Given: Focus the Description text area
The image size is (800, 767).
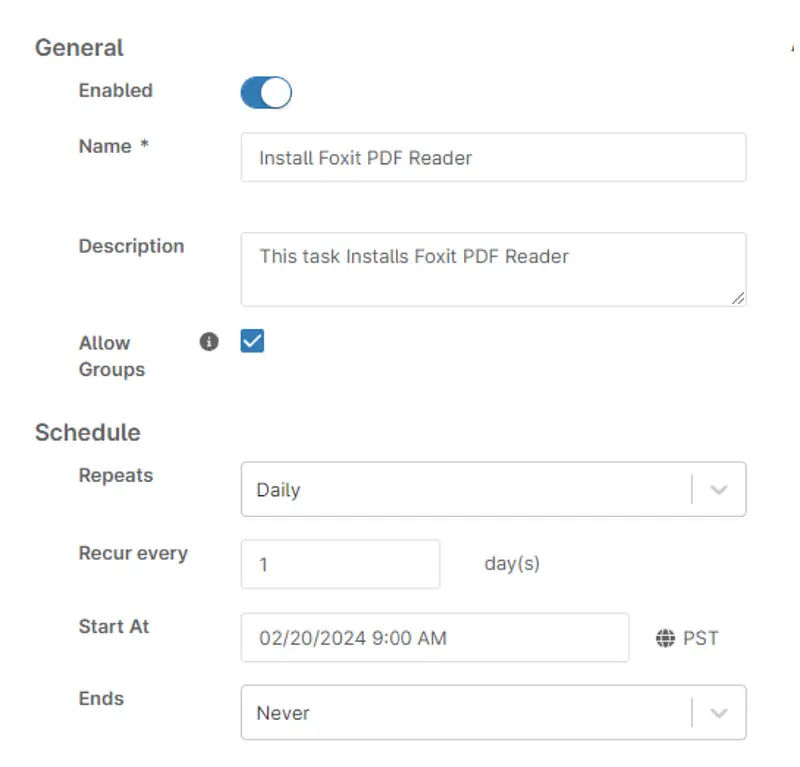Looking at the screenshot, I should coord(493,270).
